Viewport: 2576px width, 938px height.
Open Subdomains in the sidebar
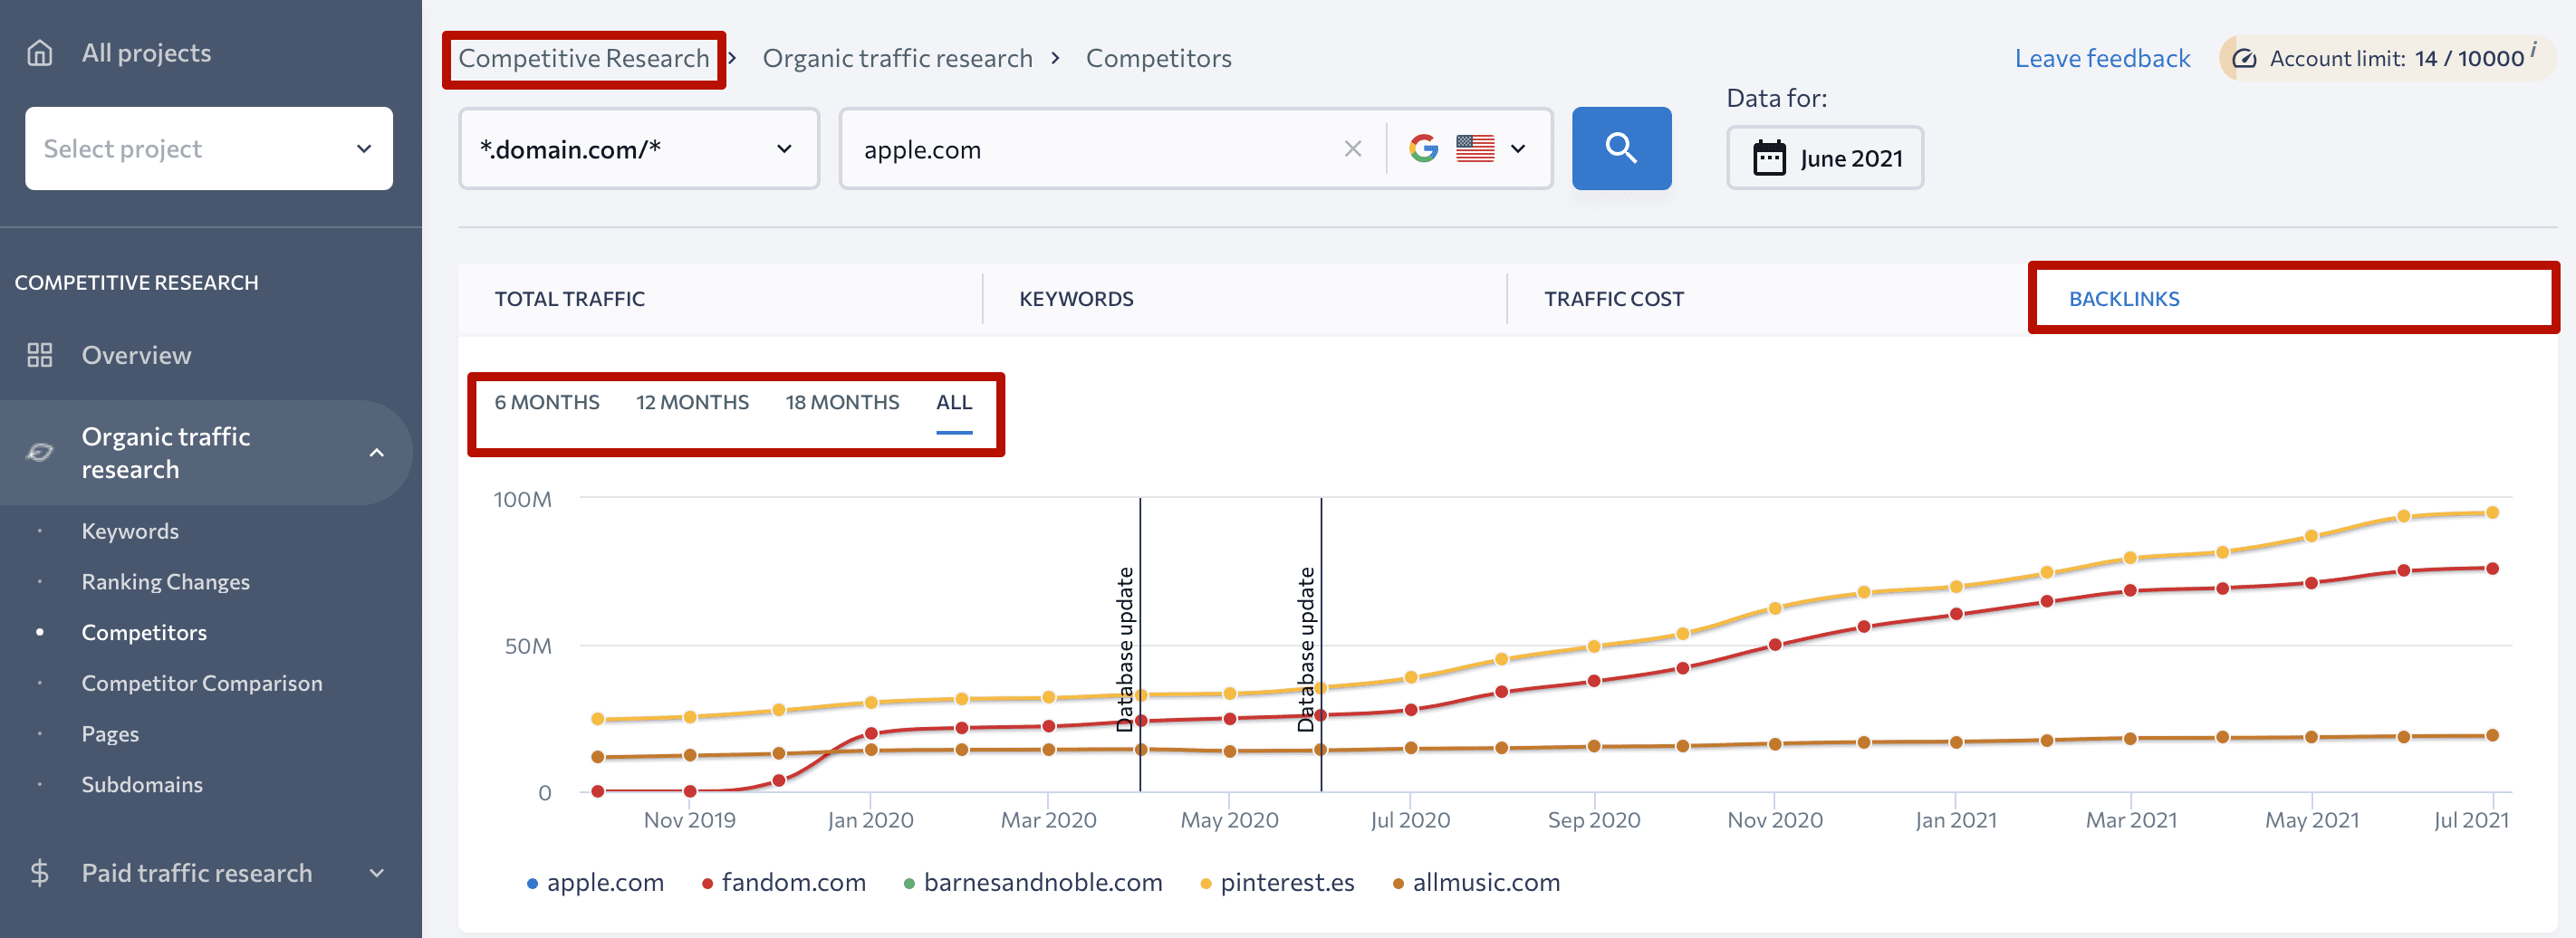[142, 784]
